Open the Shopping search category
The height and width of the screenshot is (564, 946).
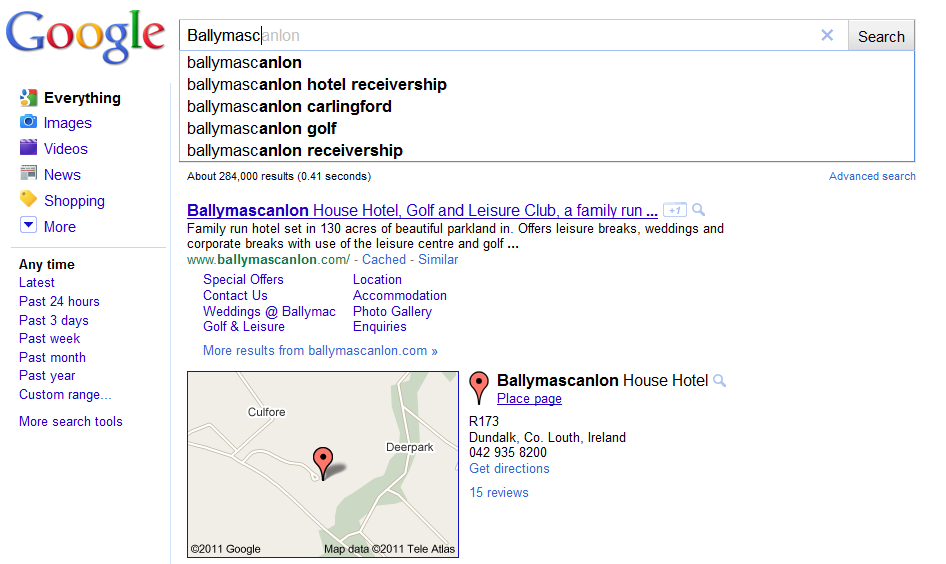click(x=74, y=201)
